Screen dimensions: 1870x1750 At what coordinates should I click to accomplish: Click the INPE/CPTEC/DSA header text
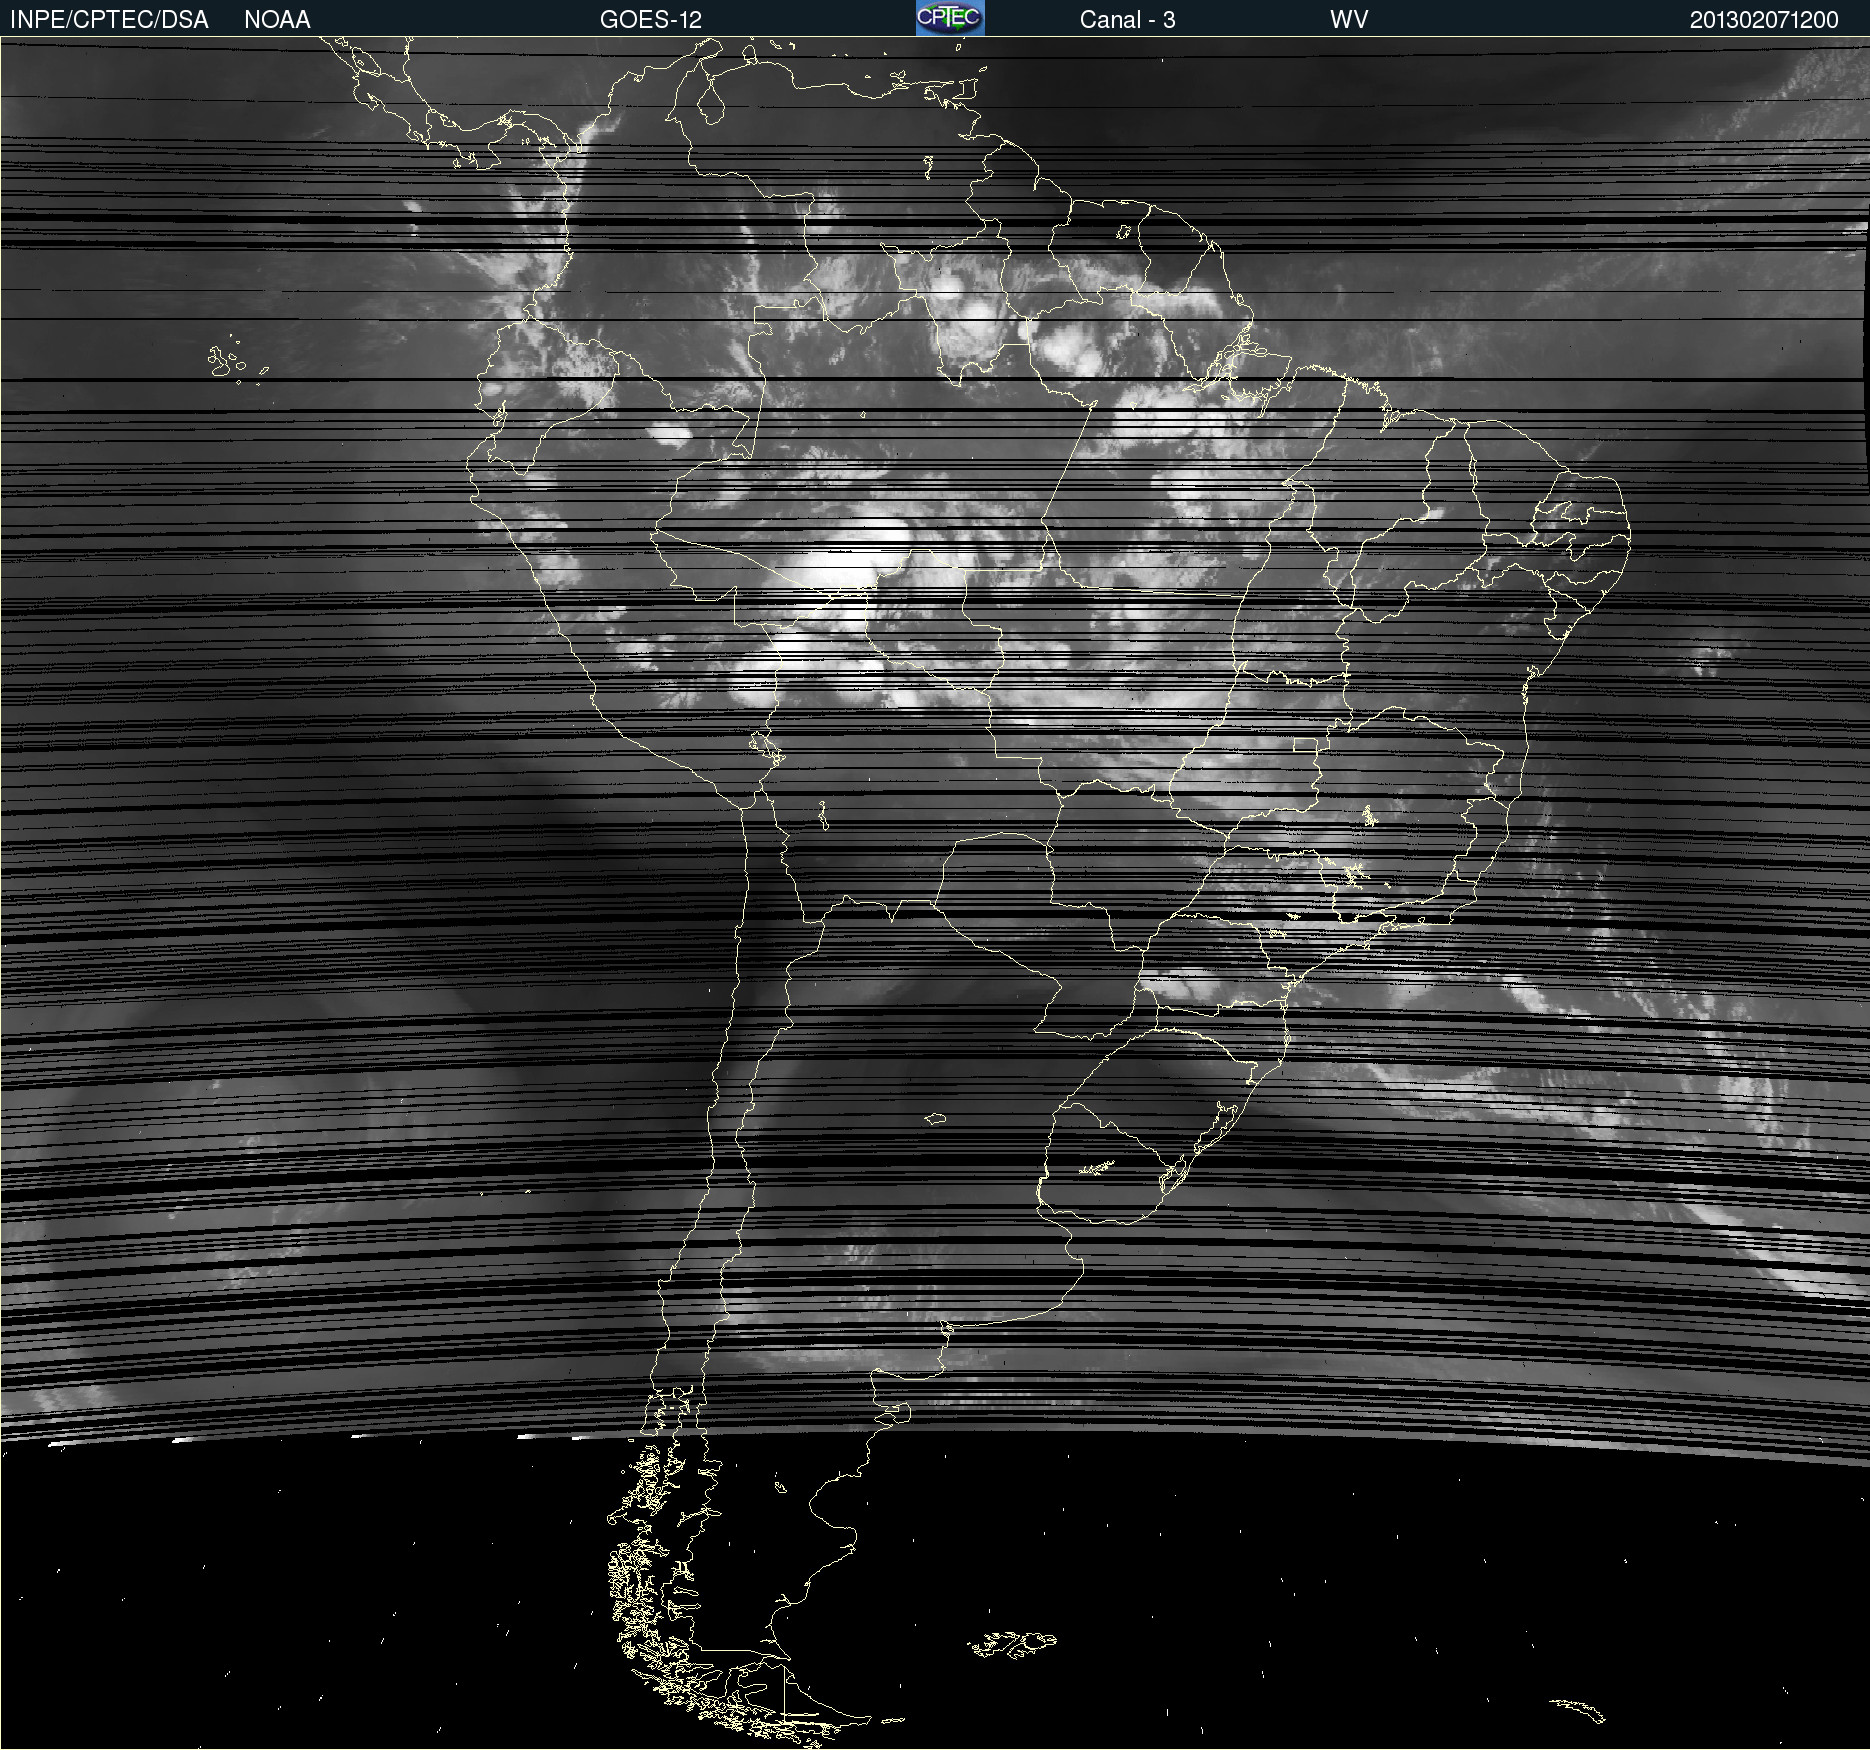[109, 20]
